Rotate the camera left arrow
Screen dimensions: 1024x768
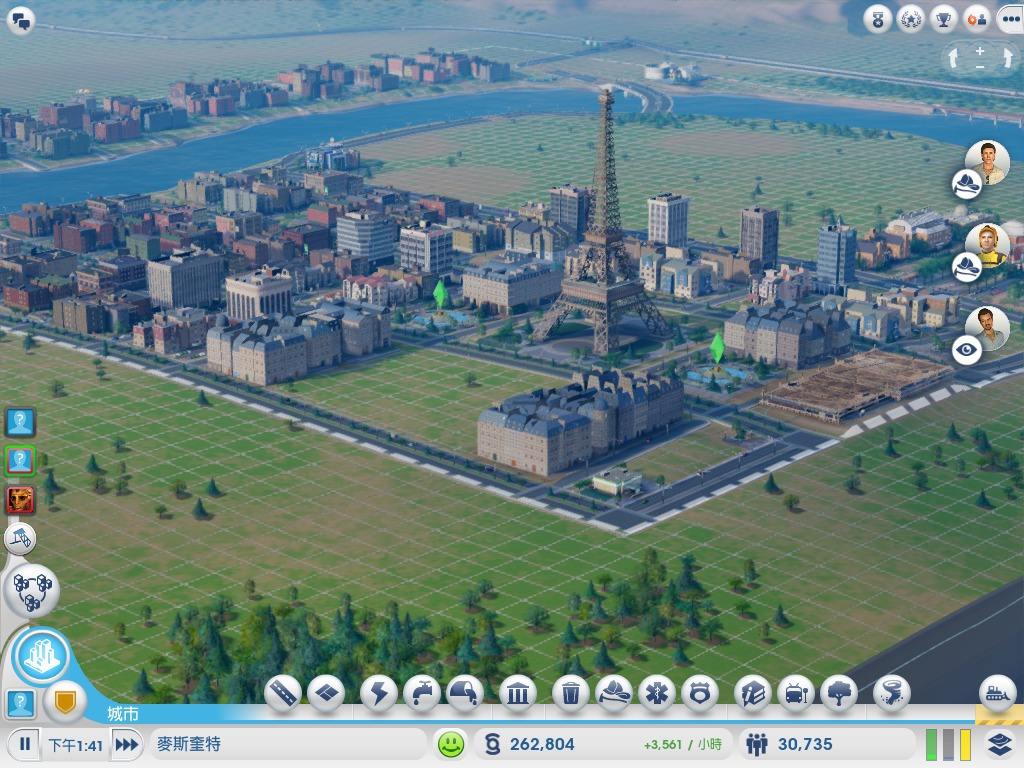953,59
